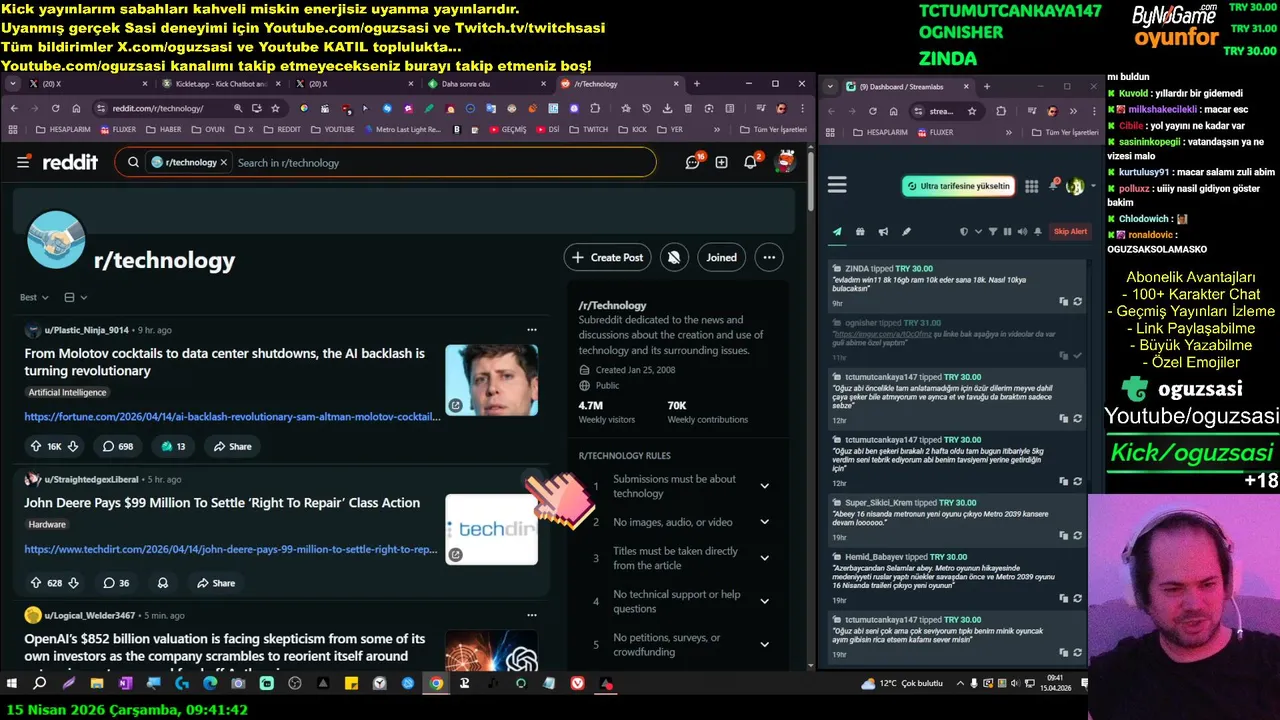Upvote the John Deere post
The image size is (1280, 720).
[36, 583]
